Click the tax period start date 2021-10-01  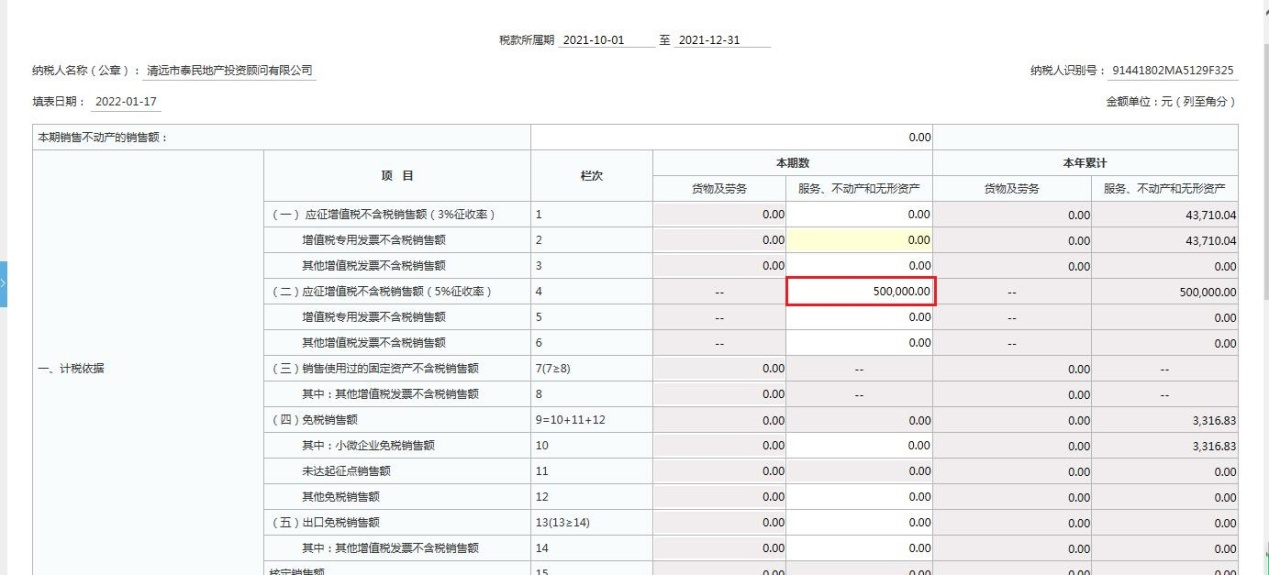pyautogui.click(x=594, y=40)
